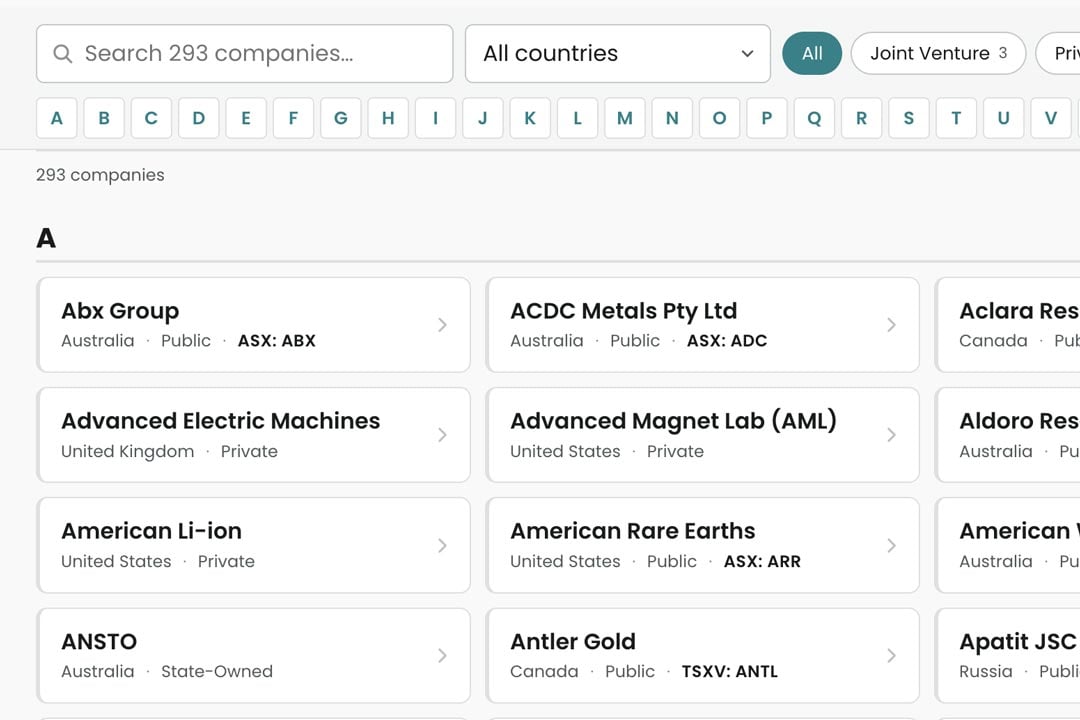Jump to letter O companies
1080x720 pixels.
pyautogui.click(x=719, y=119)
